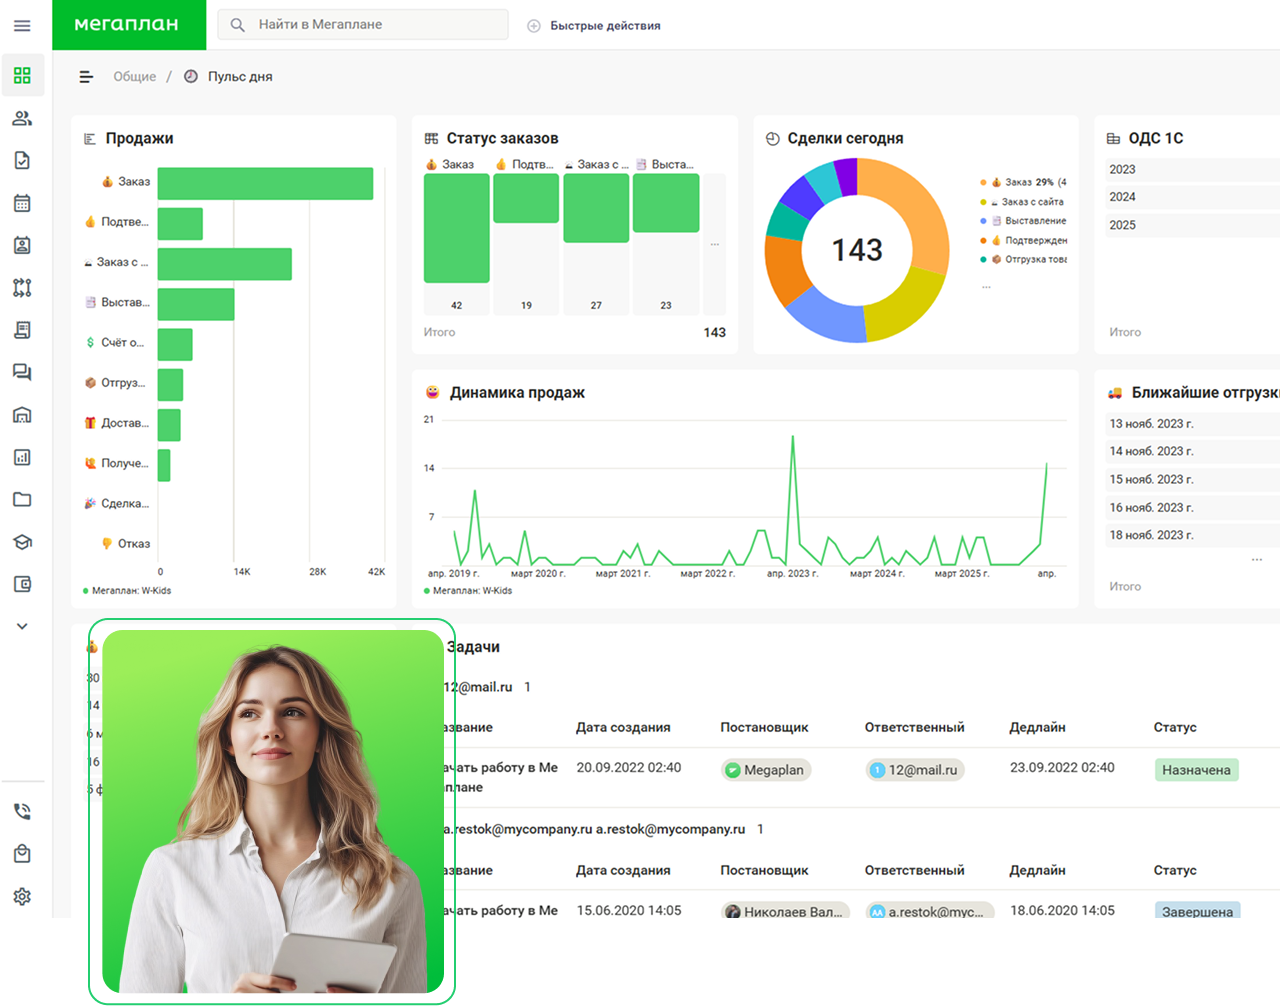Open the 2025 row in ОДС 1С
Viewport: 1280px width, 1006px height.
tap(1193, 226)
